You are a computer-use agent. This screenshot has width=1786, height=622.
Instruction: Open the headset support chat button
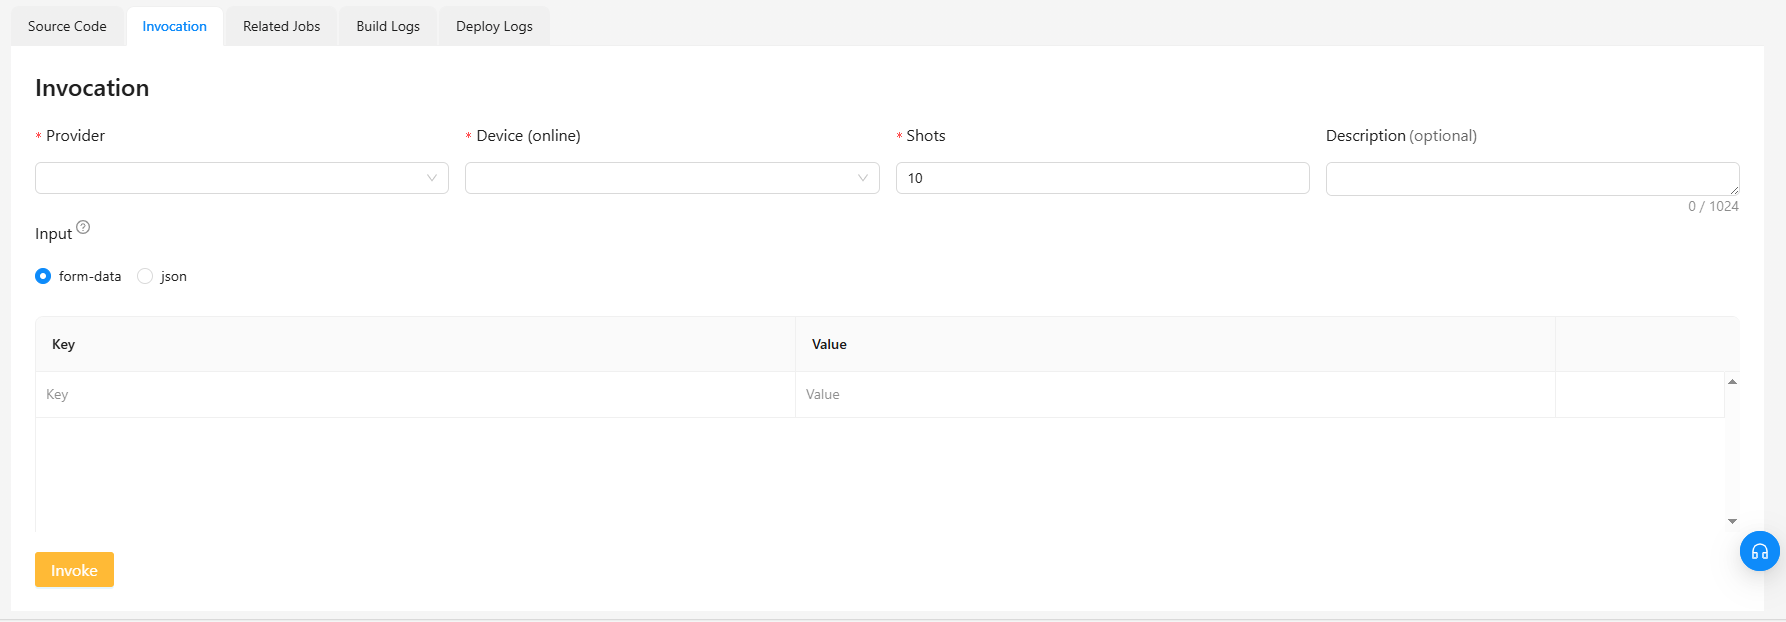pyautogui.click(x=1759, y=551)
